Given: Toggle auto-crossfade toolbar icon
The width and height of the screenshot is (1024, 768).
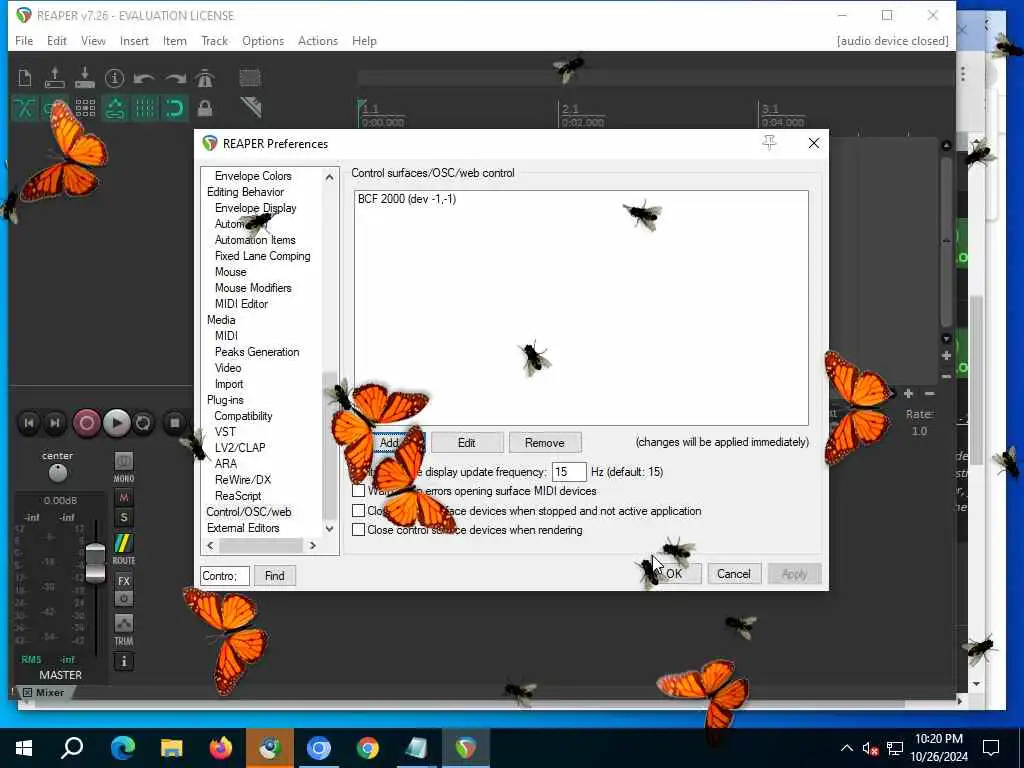Looking at the screenshot, I should pyautogui.click(x=25, y=108).
